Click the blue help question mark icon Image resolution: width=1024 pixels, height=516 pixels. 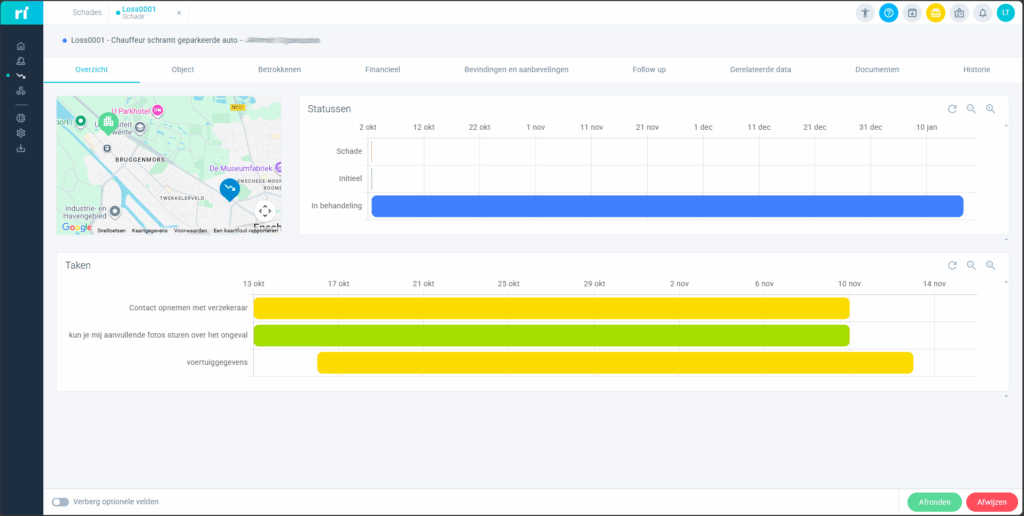888,13
